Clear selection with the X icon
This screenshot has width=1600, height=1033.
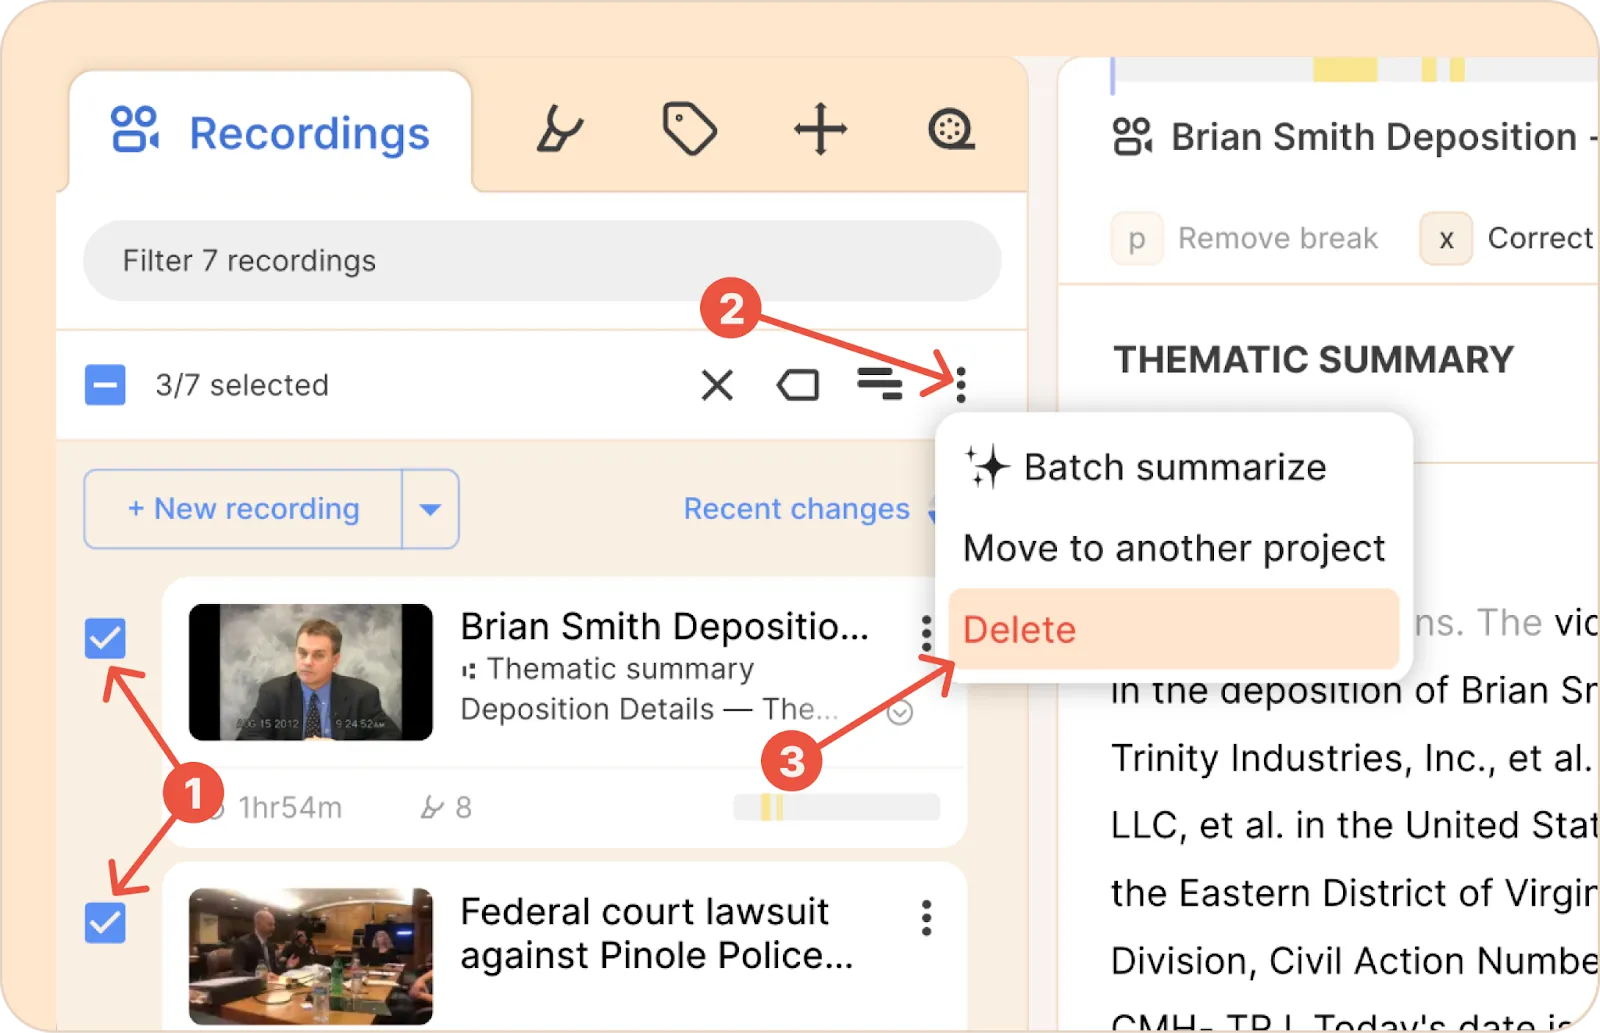(717, 385)
